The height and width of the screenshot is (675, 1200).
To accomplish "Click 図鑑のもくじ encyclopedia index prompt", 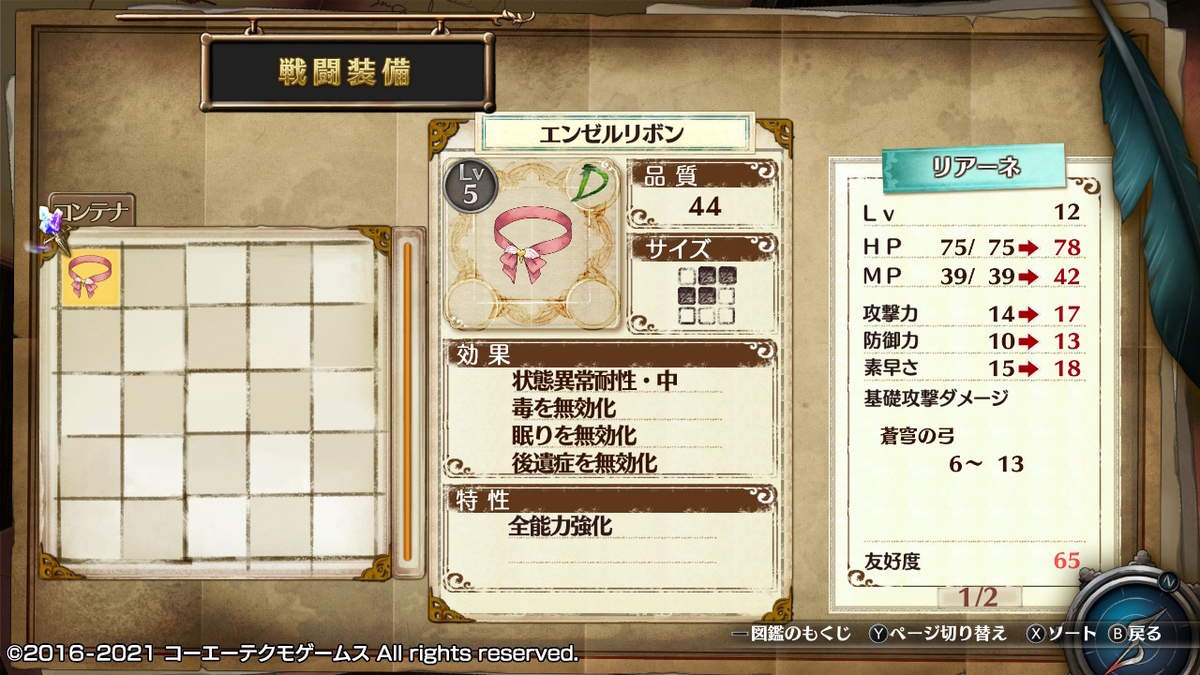I will (x=792, y=633).
